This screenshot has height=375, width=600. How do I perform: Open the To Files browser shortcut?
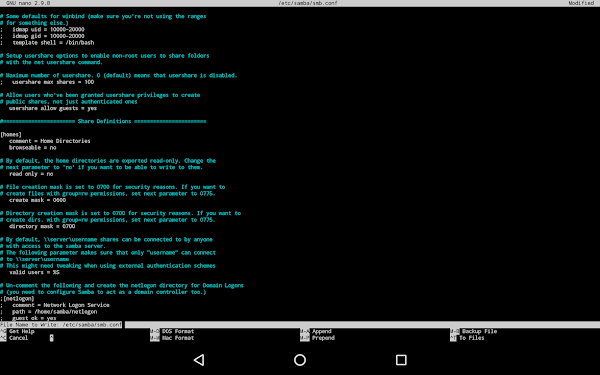467,338
